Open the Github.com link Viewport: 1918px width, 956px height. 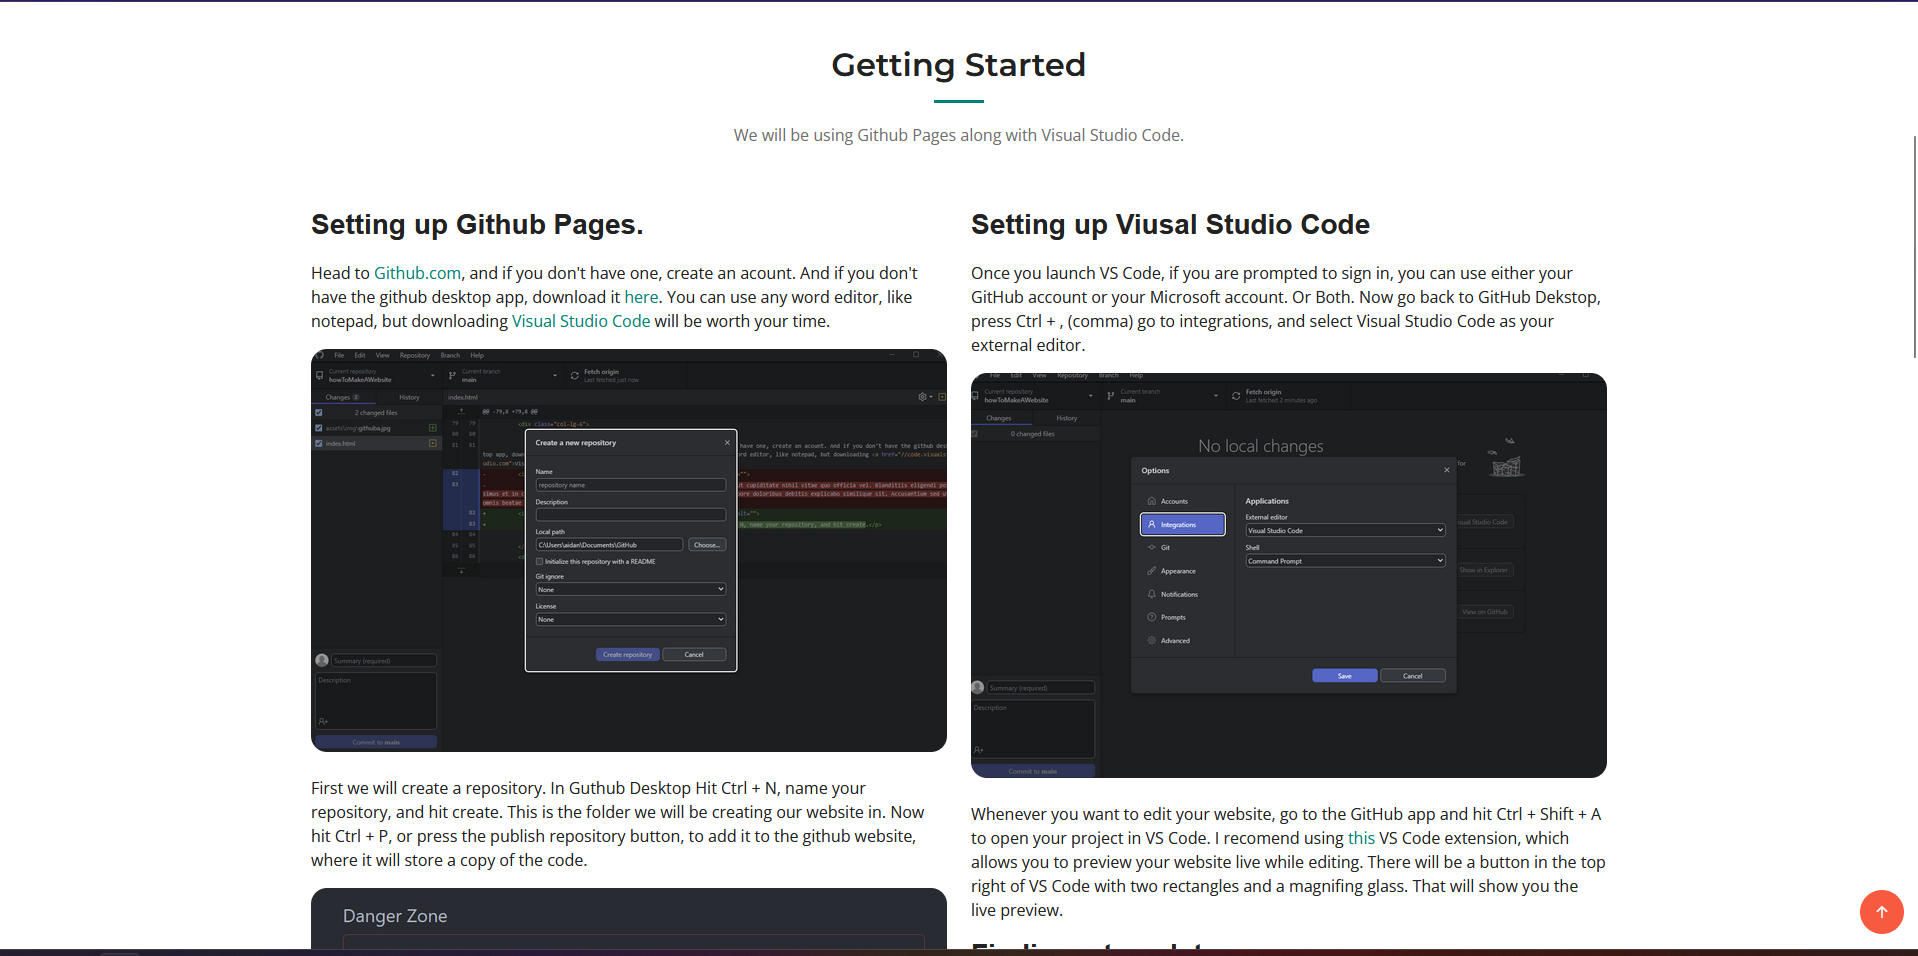point(417,273)
